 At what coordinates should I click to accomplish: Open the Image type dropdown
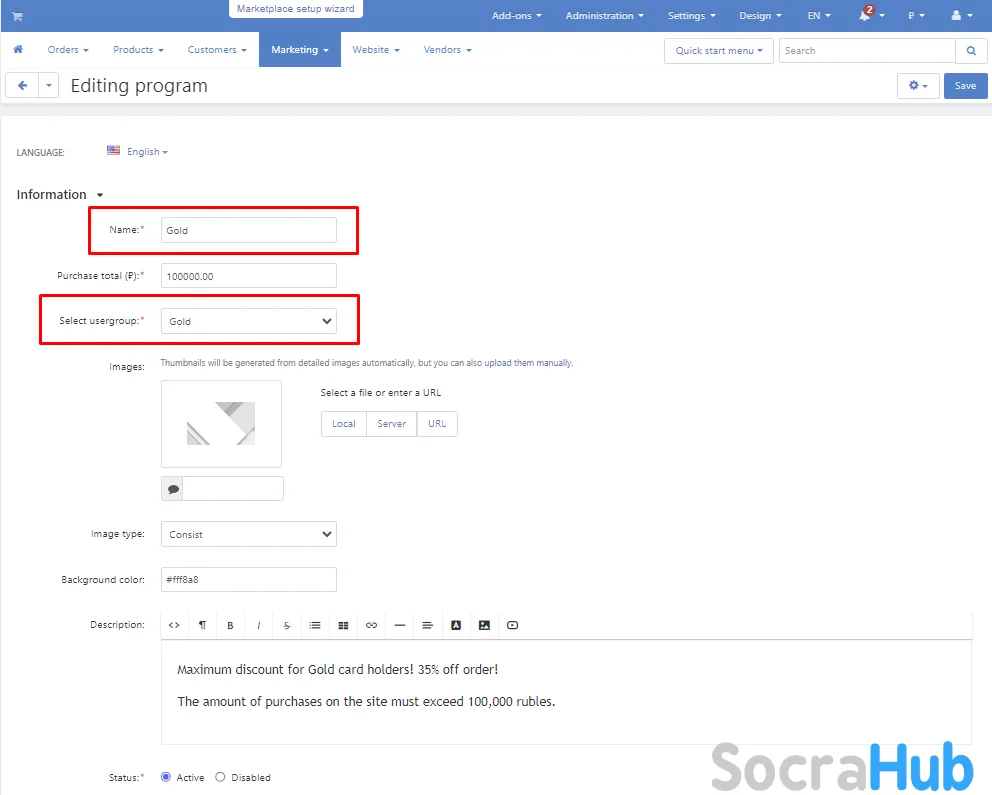pyautogui.click(x=249, y=534)
